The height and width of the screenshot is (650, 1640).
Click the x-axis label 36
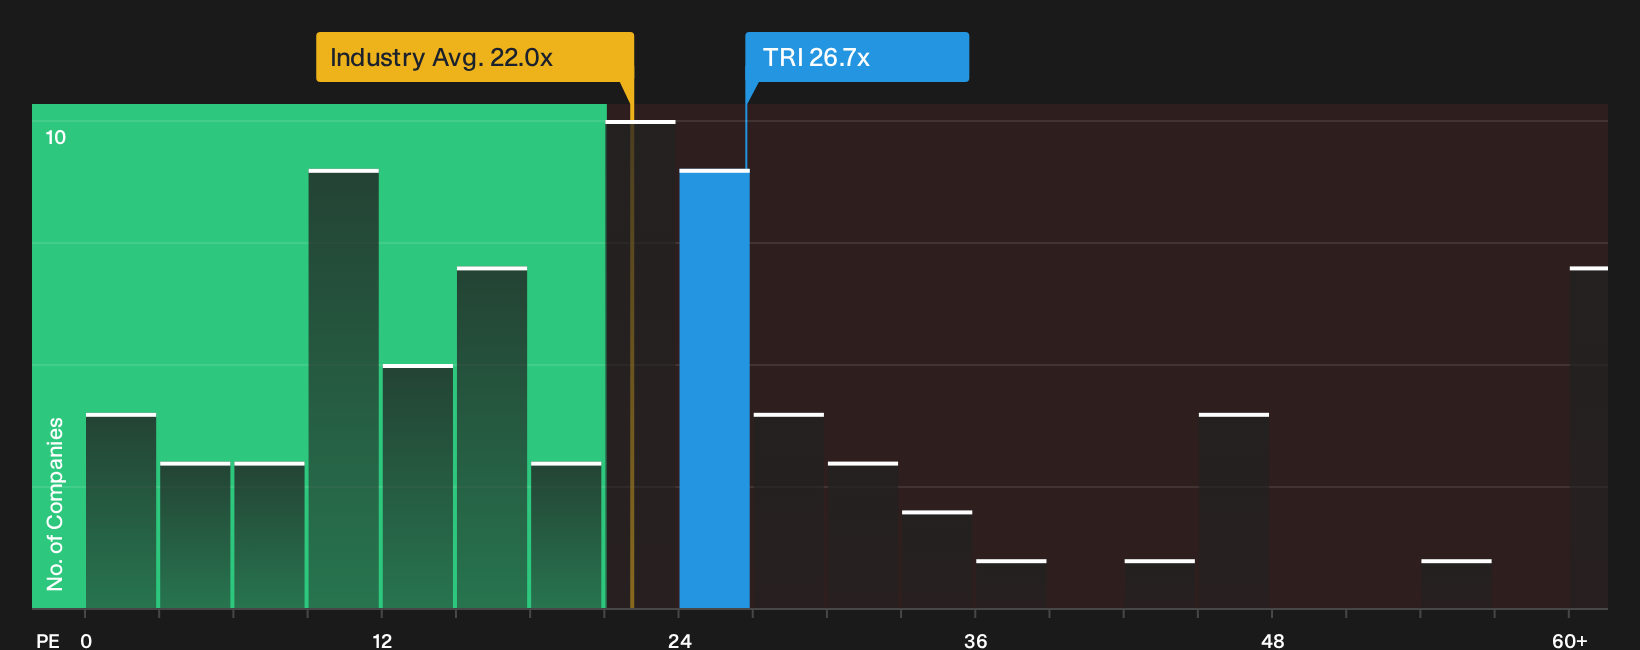pos(976,640)
